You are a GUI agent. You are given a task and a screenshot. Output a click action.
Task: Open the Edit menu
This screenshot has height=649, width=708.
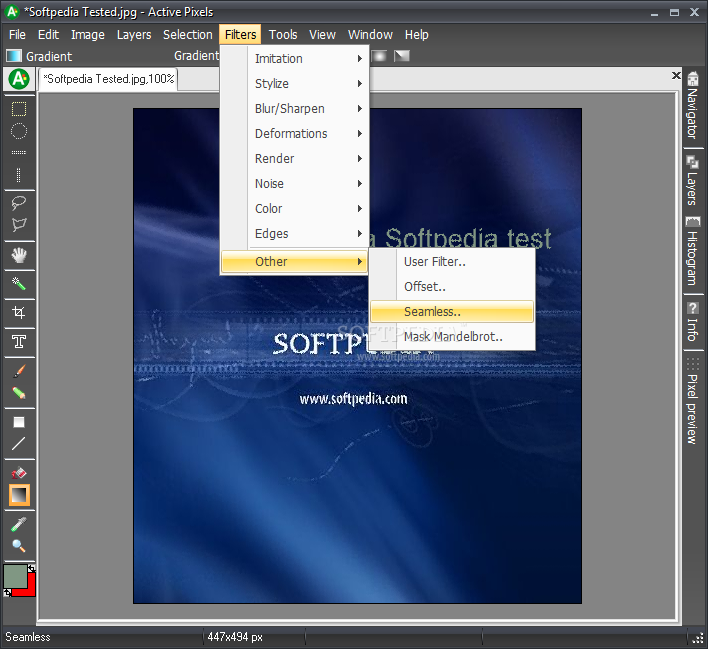pyautogui.click(x=48, y=35)
